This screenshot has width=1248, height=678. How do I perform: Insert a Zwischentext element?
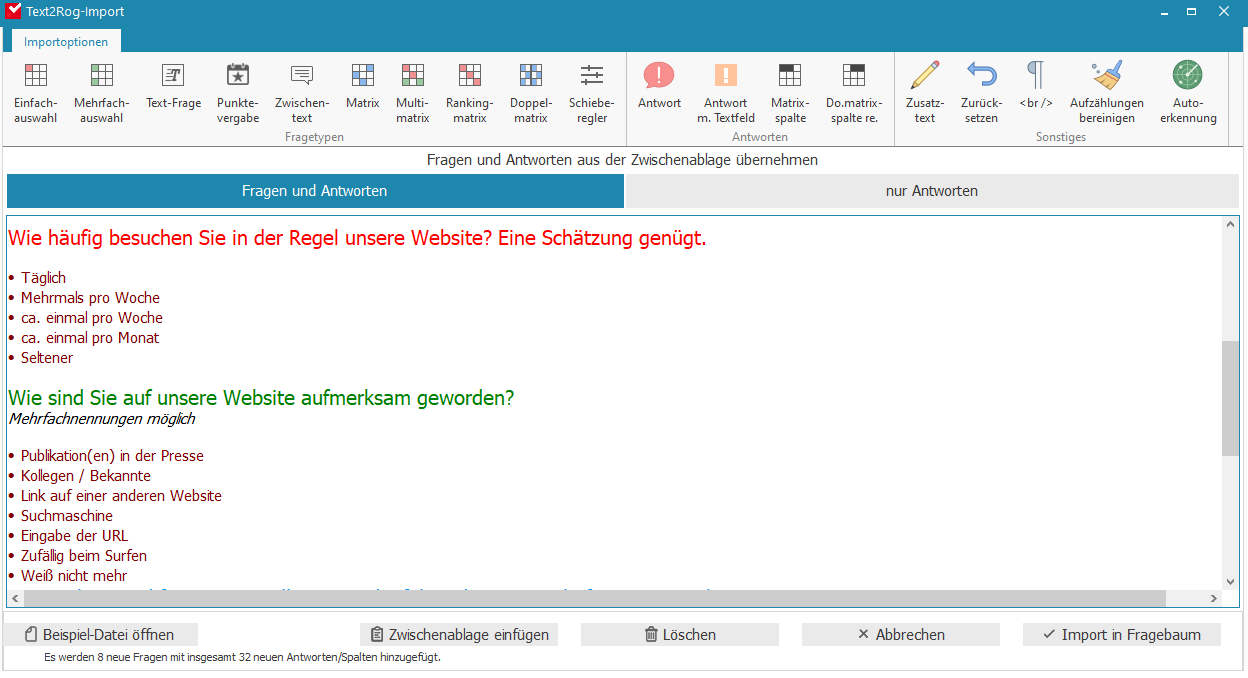(301, 90)
